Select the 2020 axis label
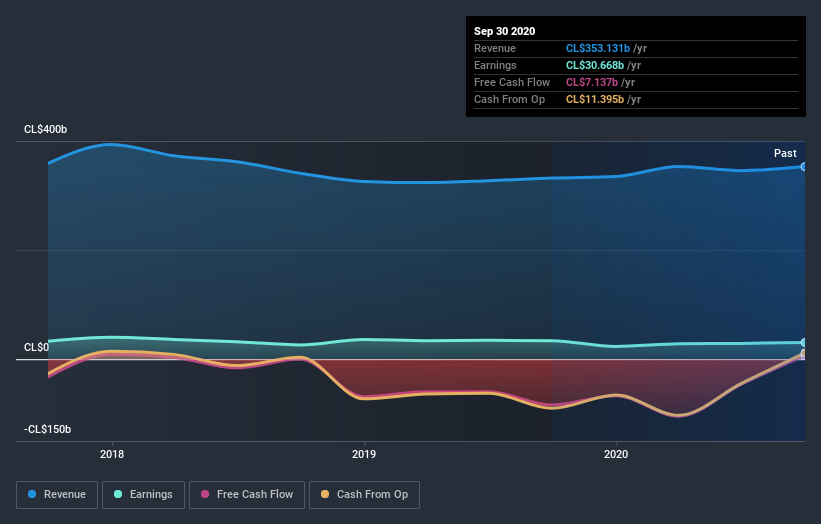This screenshot has height=524, width=821. [616, 454]
